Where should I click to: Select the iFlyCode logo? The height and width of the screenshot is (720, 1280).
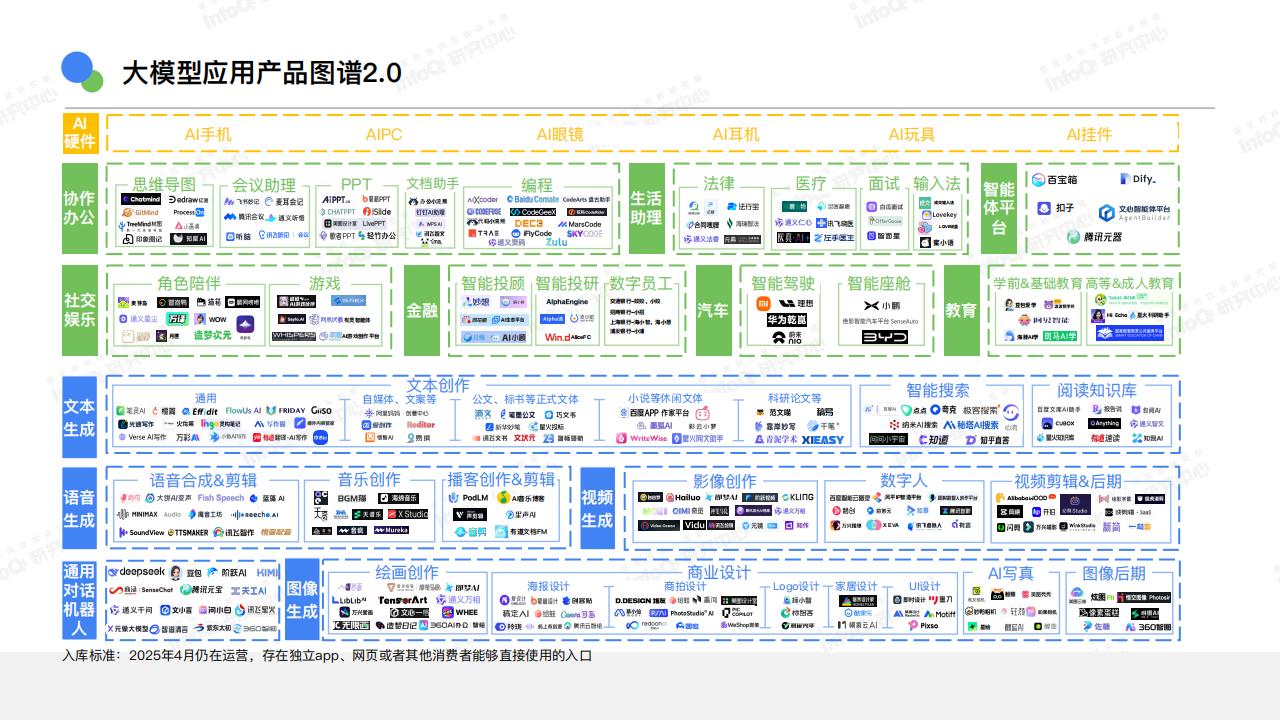[x=531, y=233]
